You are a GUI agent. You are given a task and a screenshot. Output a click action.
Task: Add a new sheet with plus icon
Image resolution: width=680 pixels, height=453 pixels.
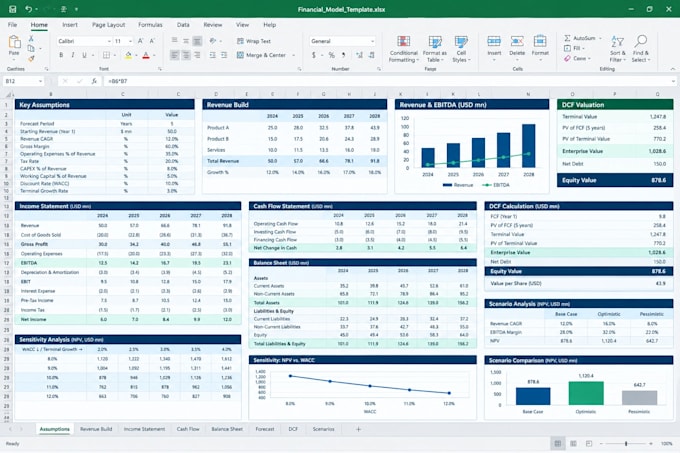(x=358, y=429)
